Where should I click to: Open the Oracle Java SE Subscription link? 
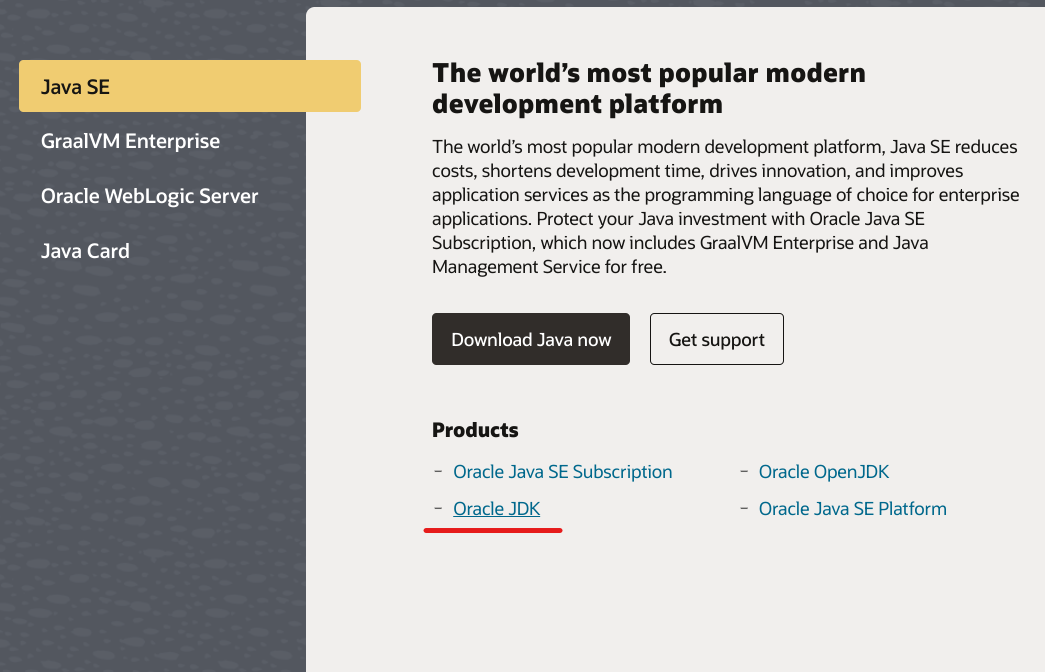click(562, 472)
